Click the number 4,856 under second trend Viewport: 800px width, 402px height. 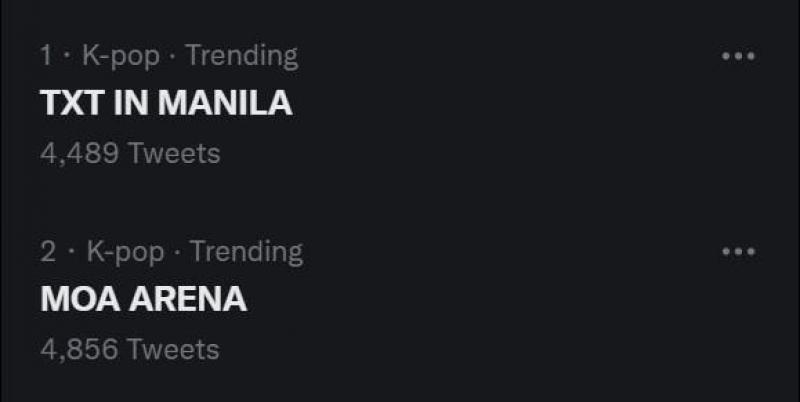pyautogui.click(x=80, y=349)
